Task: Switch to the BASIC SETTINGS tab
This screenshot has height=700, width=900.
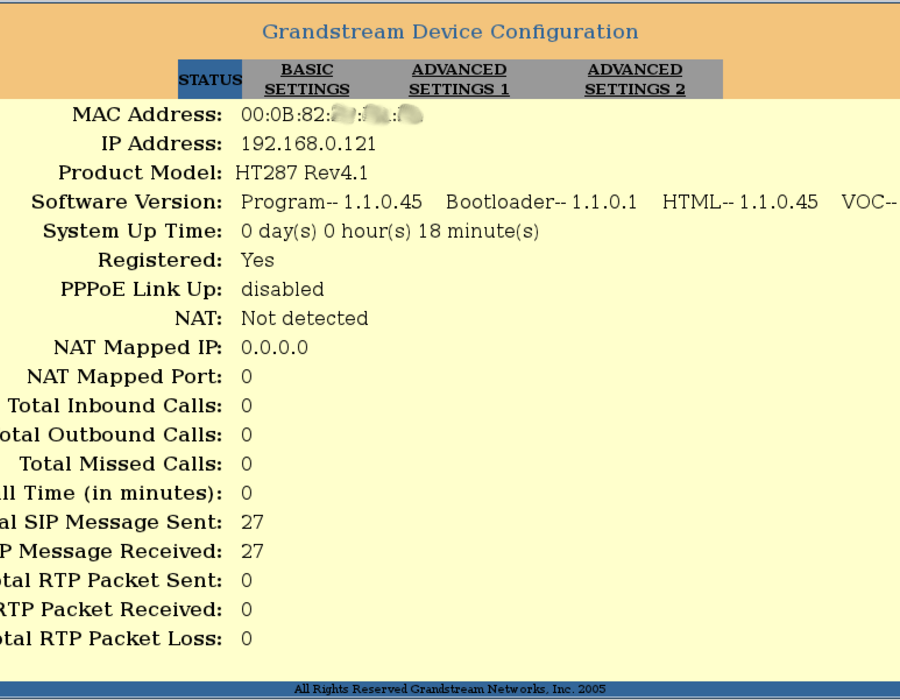Action: click(307, 79)
